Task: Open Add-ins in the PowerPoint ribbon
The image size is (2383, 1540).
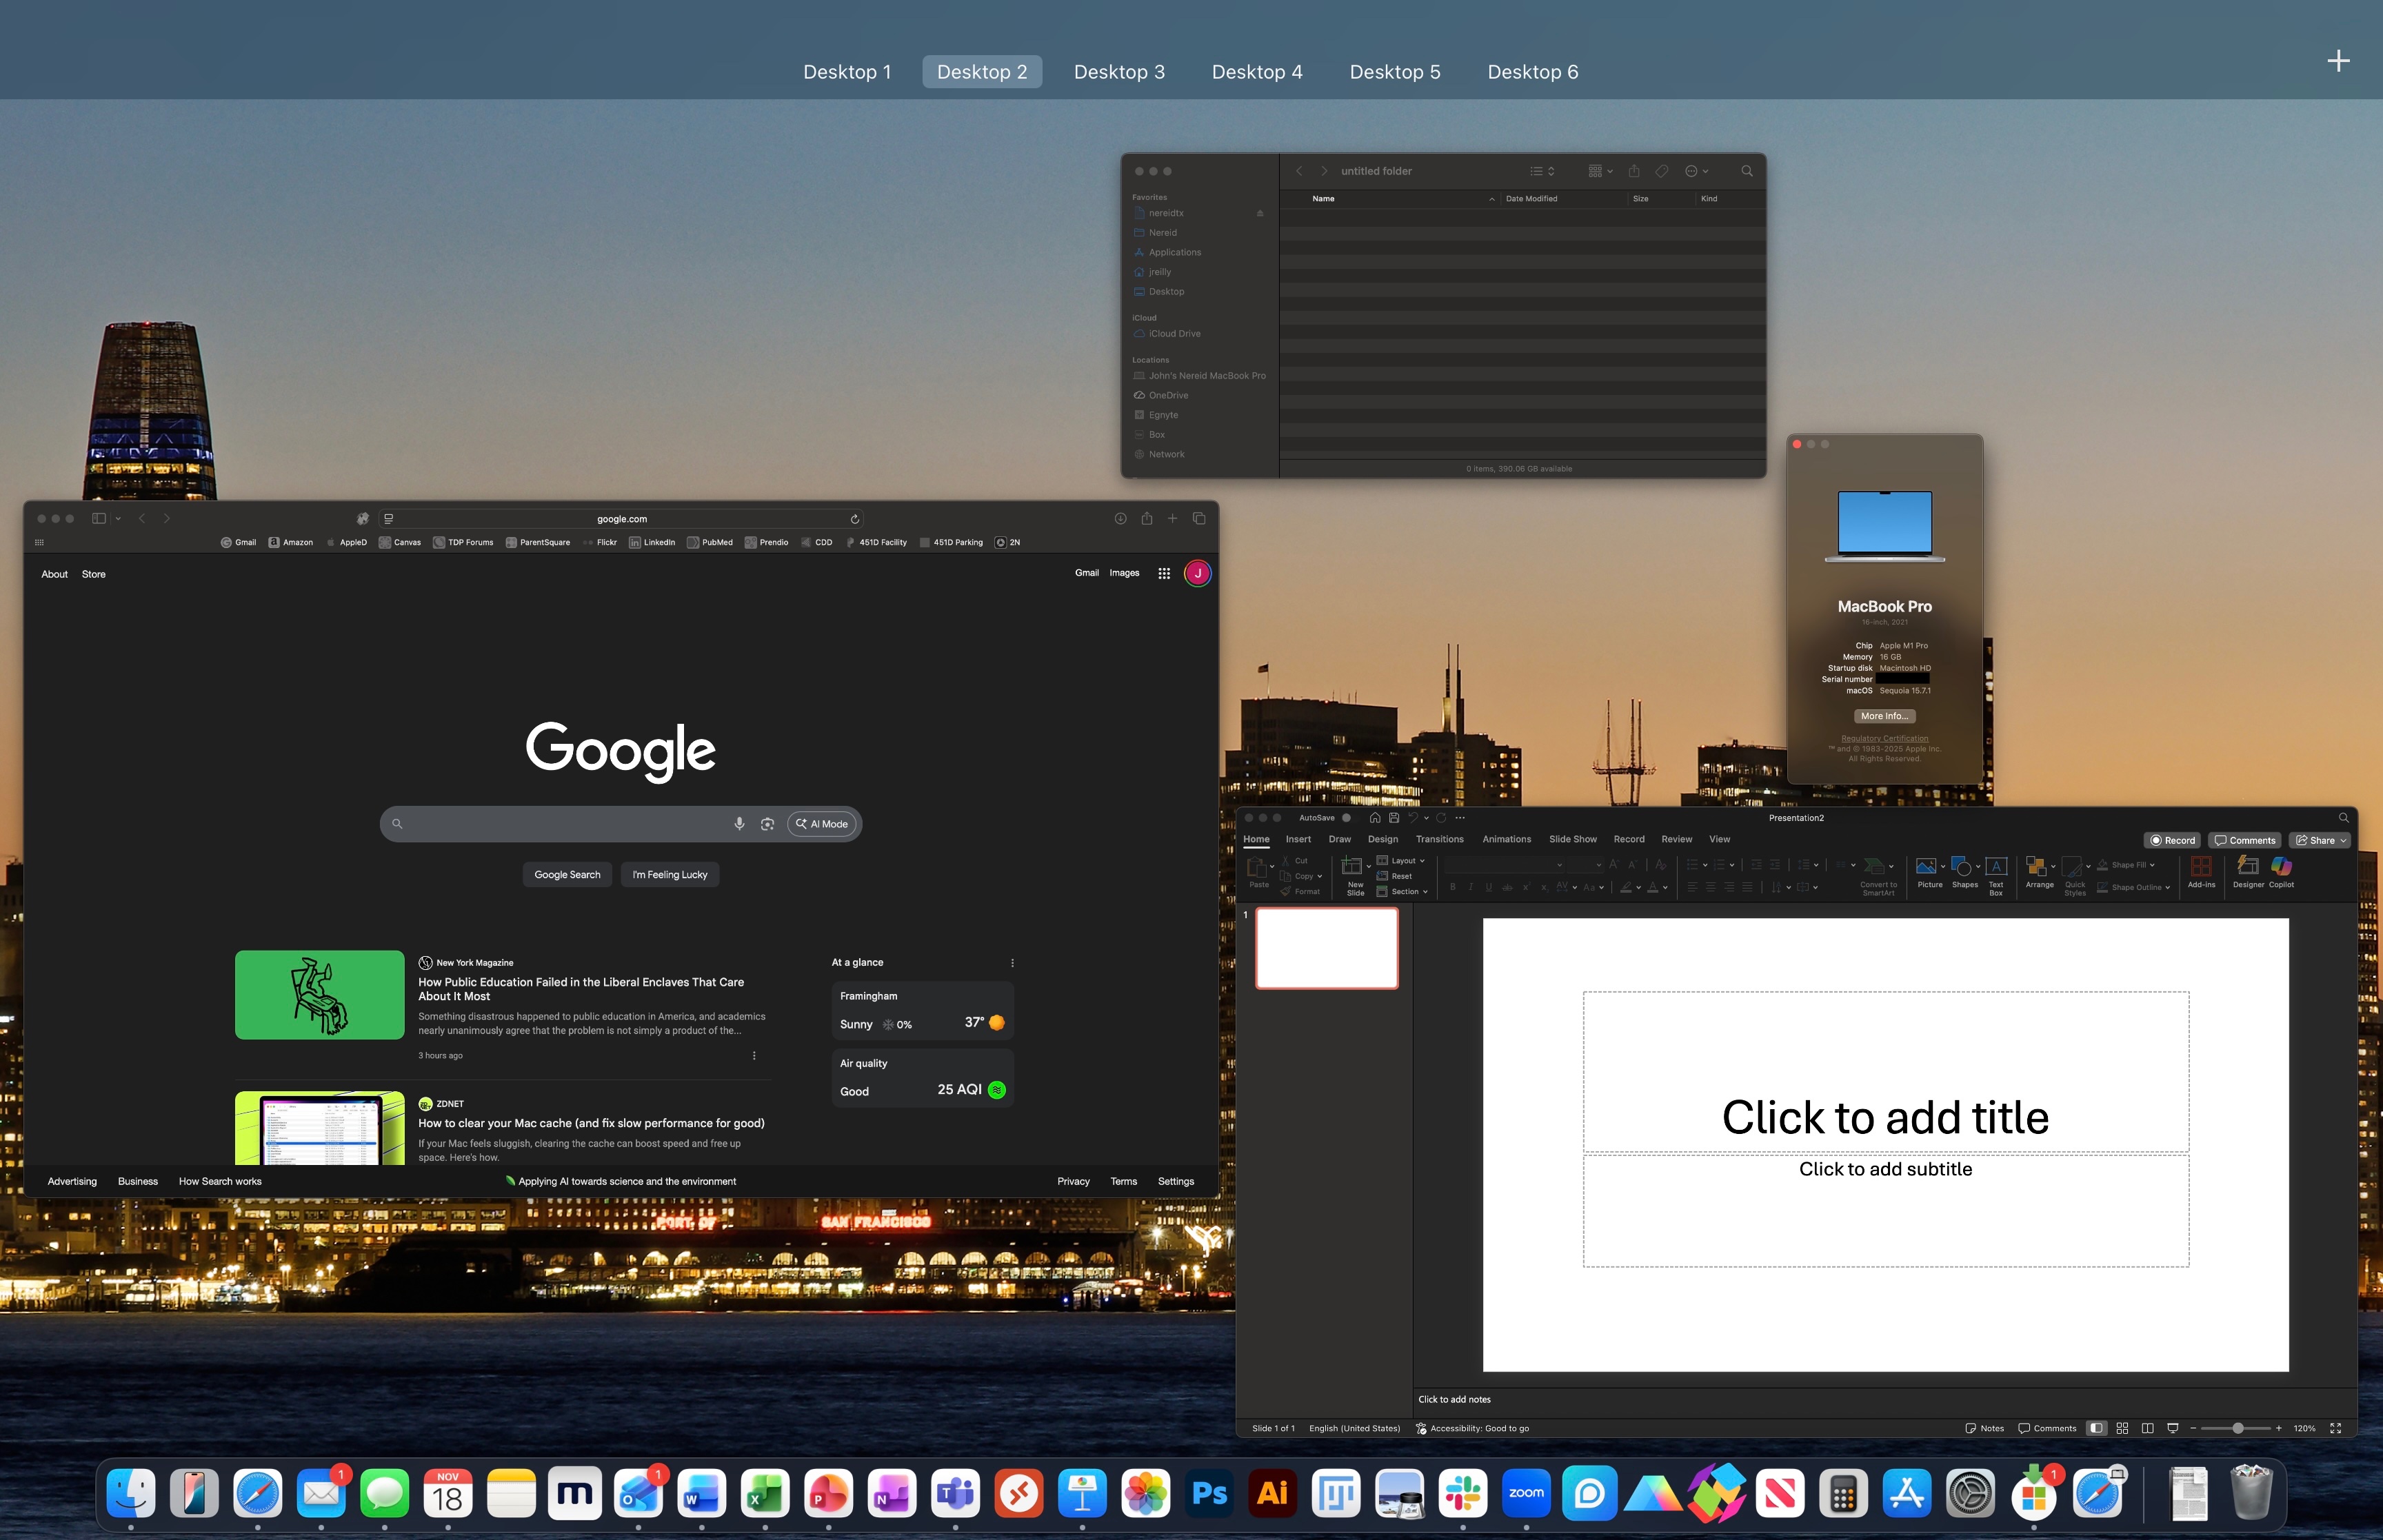Action: tap(2201, 868)
